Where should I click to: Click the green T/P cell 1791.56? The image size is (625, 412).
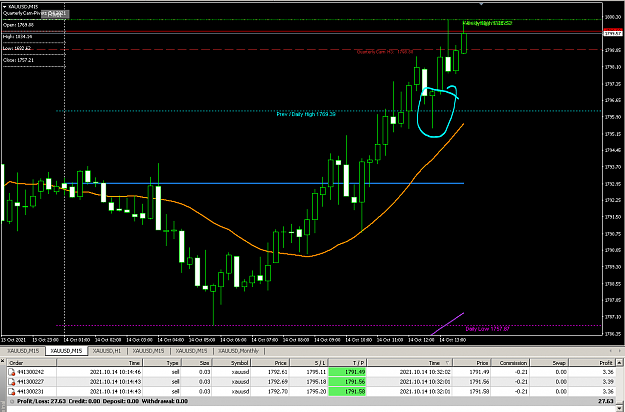[x=348, y=382]
